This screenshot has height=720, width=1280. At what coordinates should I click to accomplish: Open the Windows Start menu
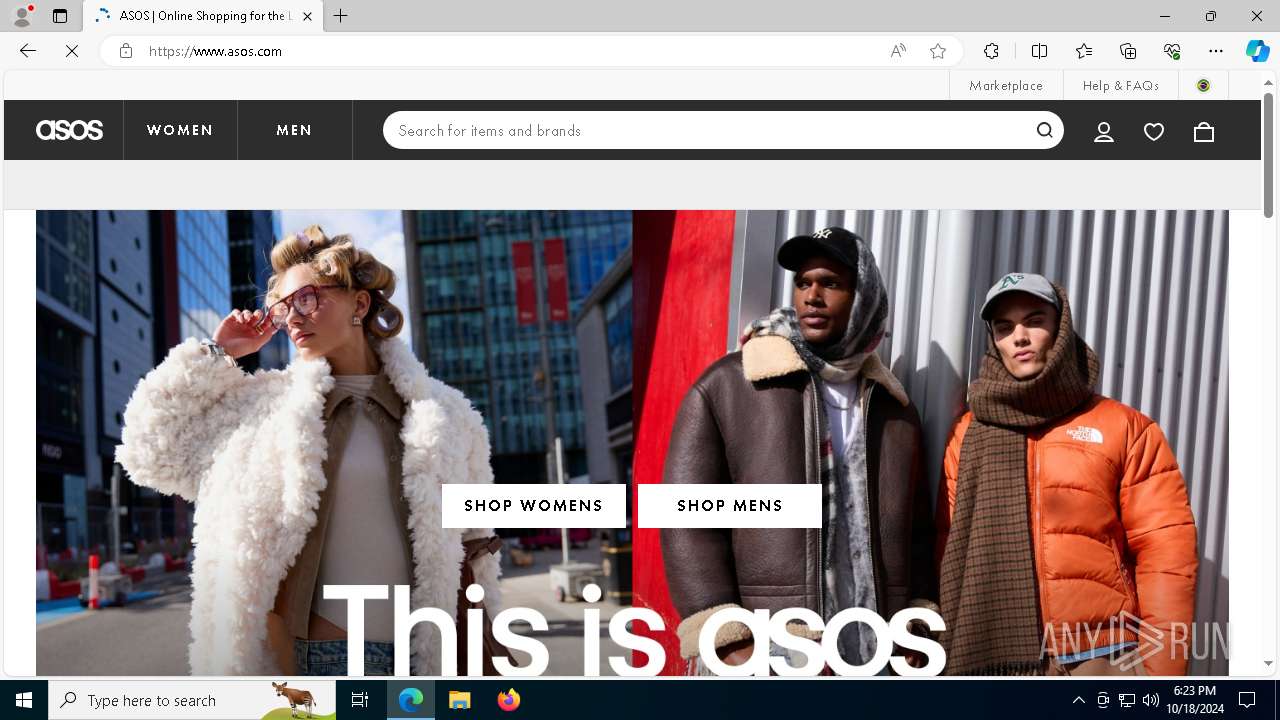click(24, 700)
